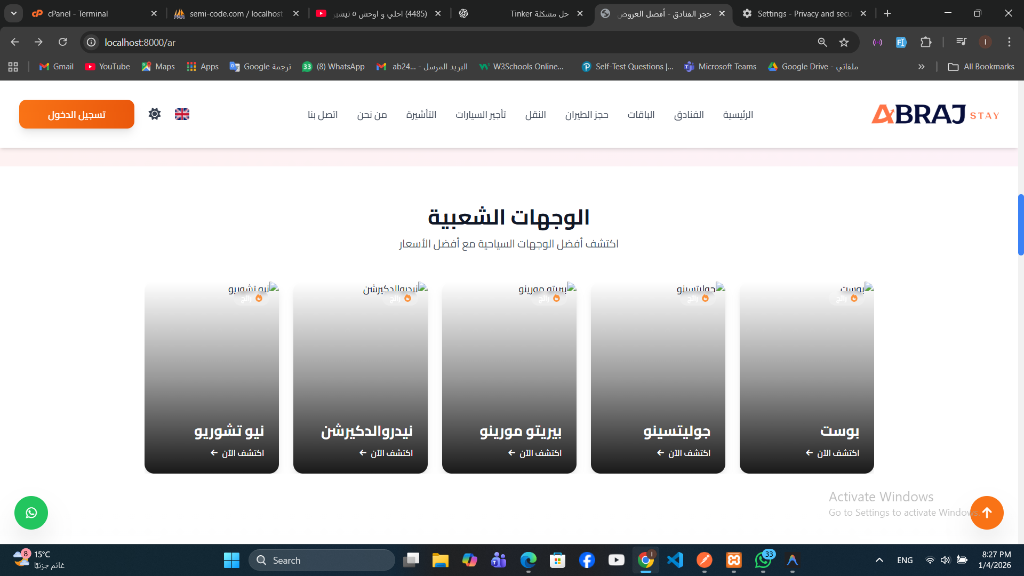The height and width of the screenshot is (576, 1024).
Task: Switch to the semi-code.com / localhost tab
Action: pyautogui.click(x=236, y=13)
